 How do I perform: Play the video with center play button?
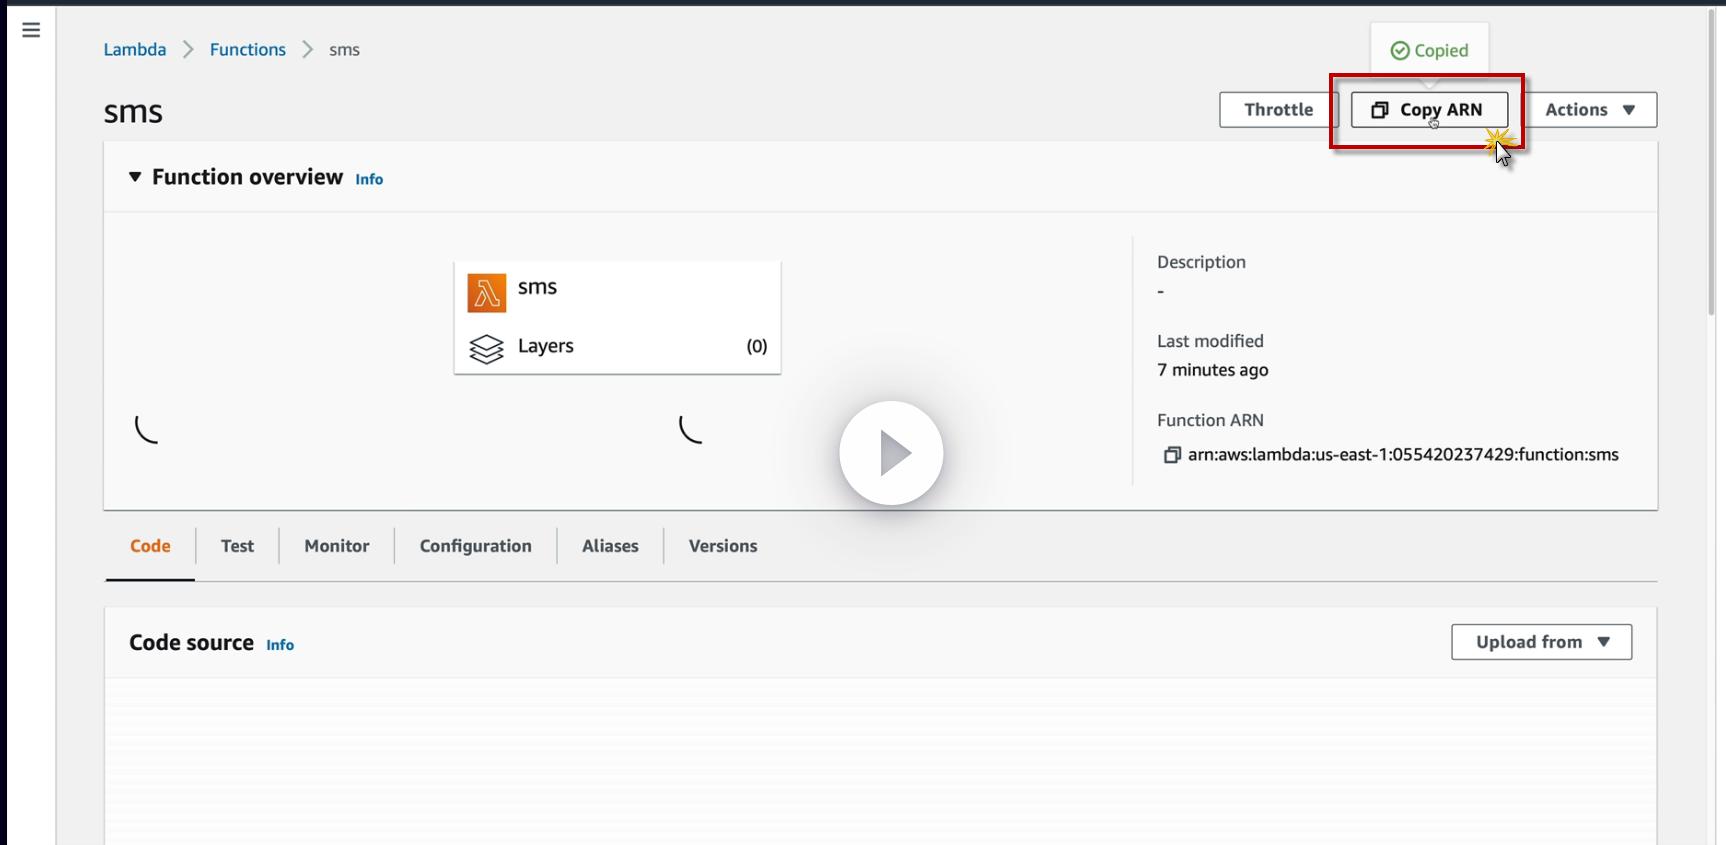(x=891, y=453)
